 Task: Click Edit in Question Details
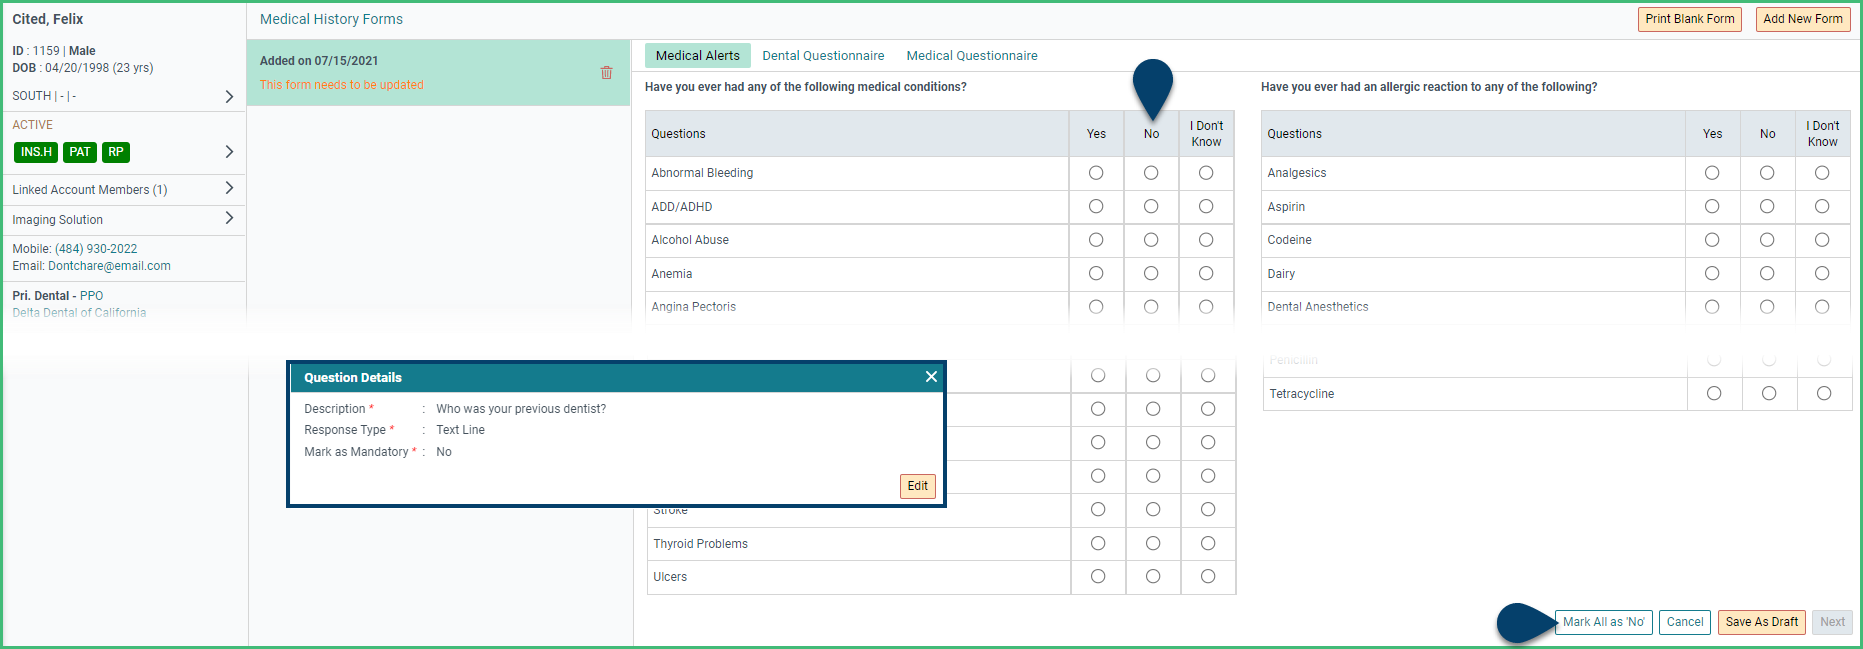[x=918, y=486]
